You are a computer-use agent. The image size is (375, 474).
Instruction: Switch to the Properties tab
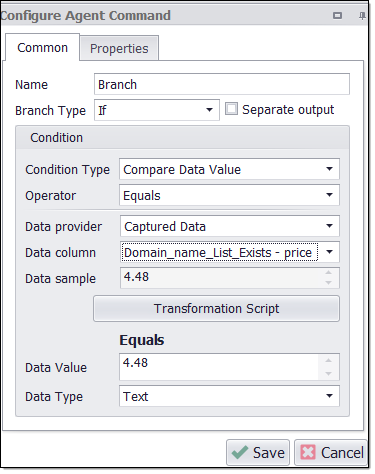[119, 48]
